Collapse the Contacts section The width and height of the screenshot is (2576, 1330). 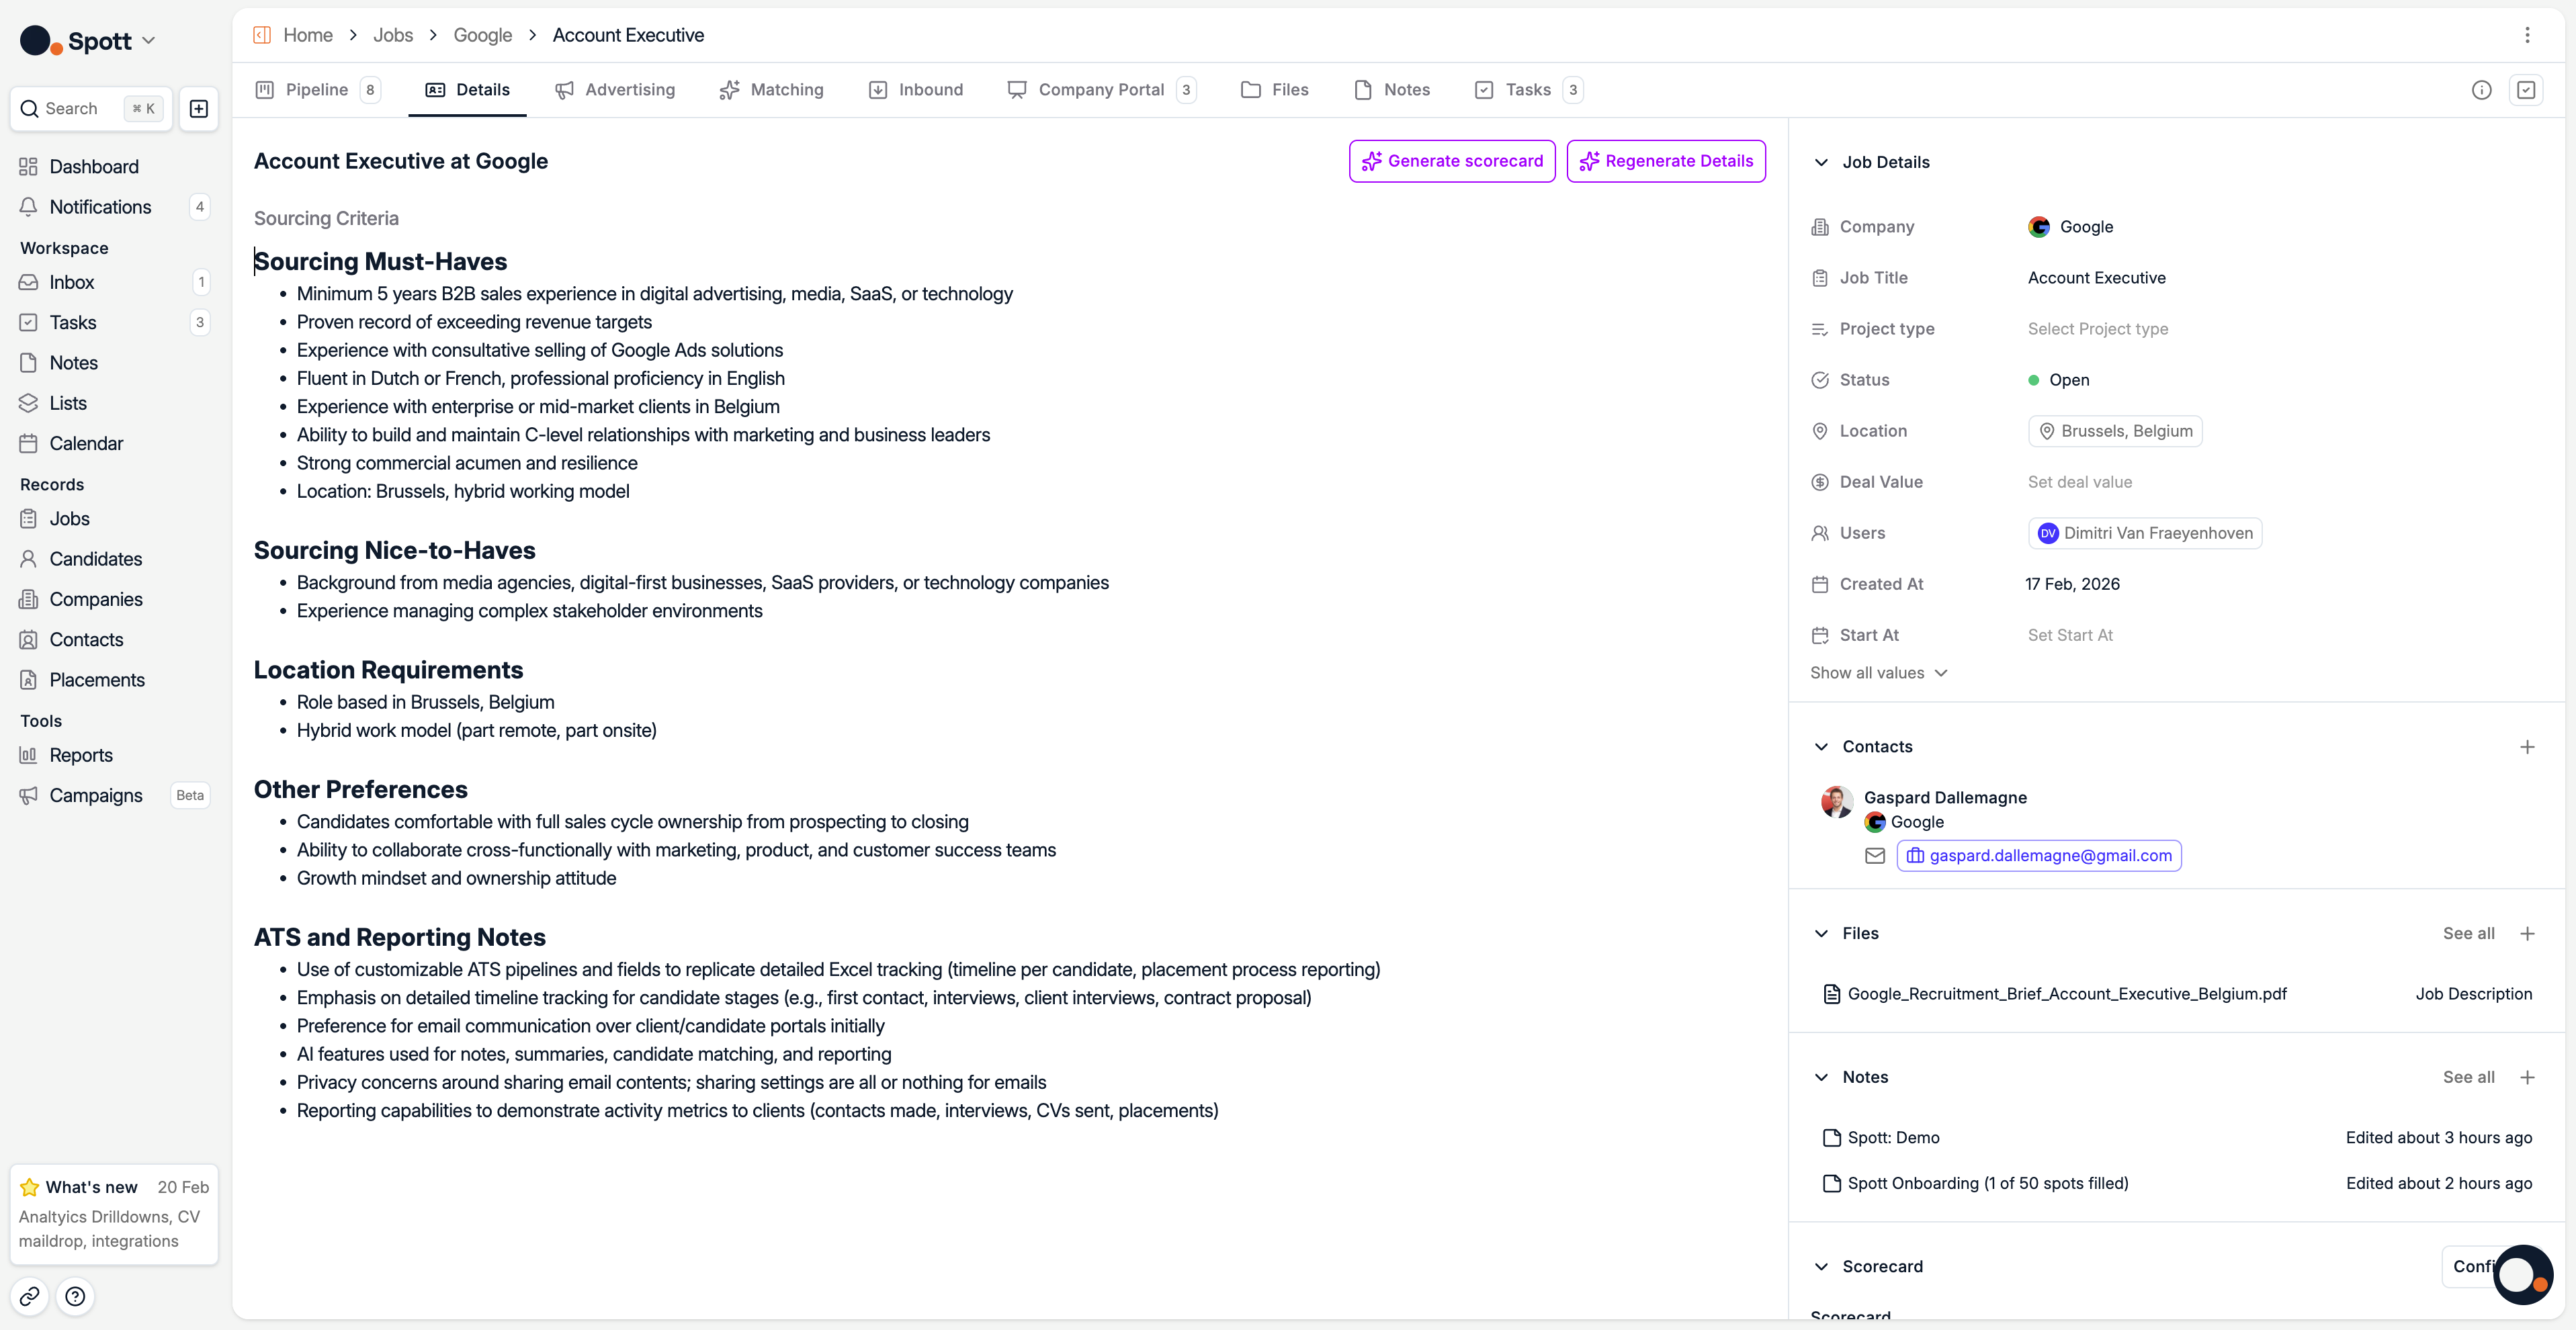1821,747
